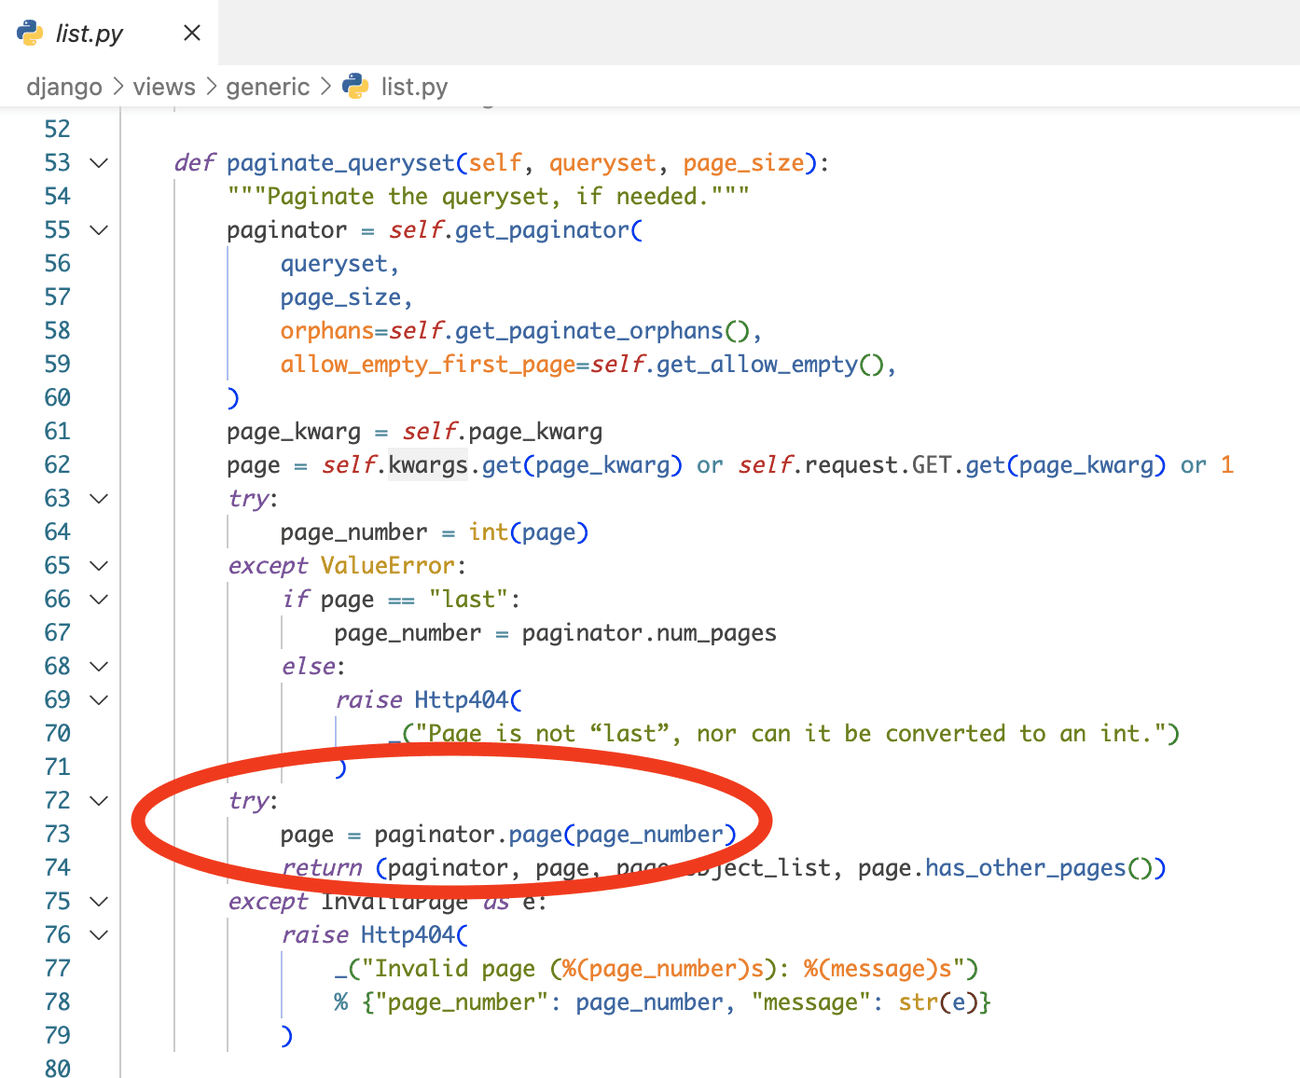This screenshot has height=1078, width=1300.
Task: Click line number 73 in the gutter
Action: point(58,834)
